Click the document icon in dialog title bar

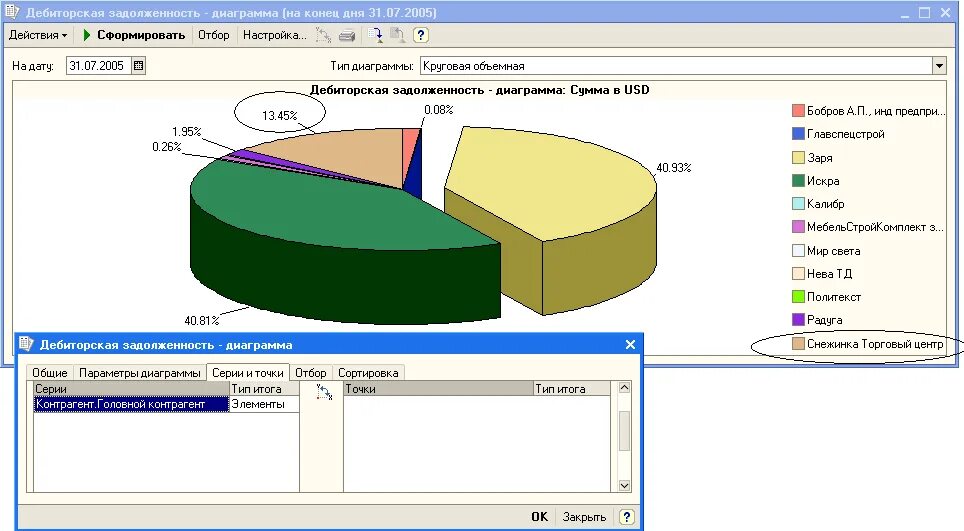(x=26, y=344)
